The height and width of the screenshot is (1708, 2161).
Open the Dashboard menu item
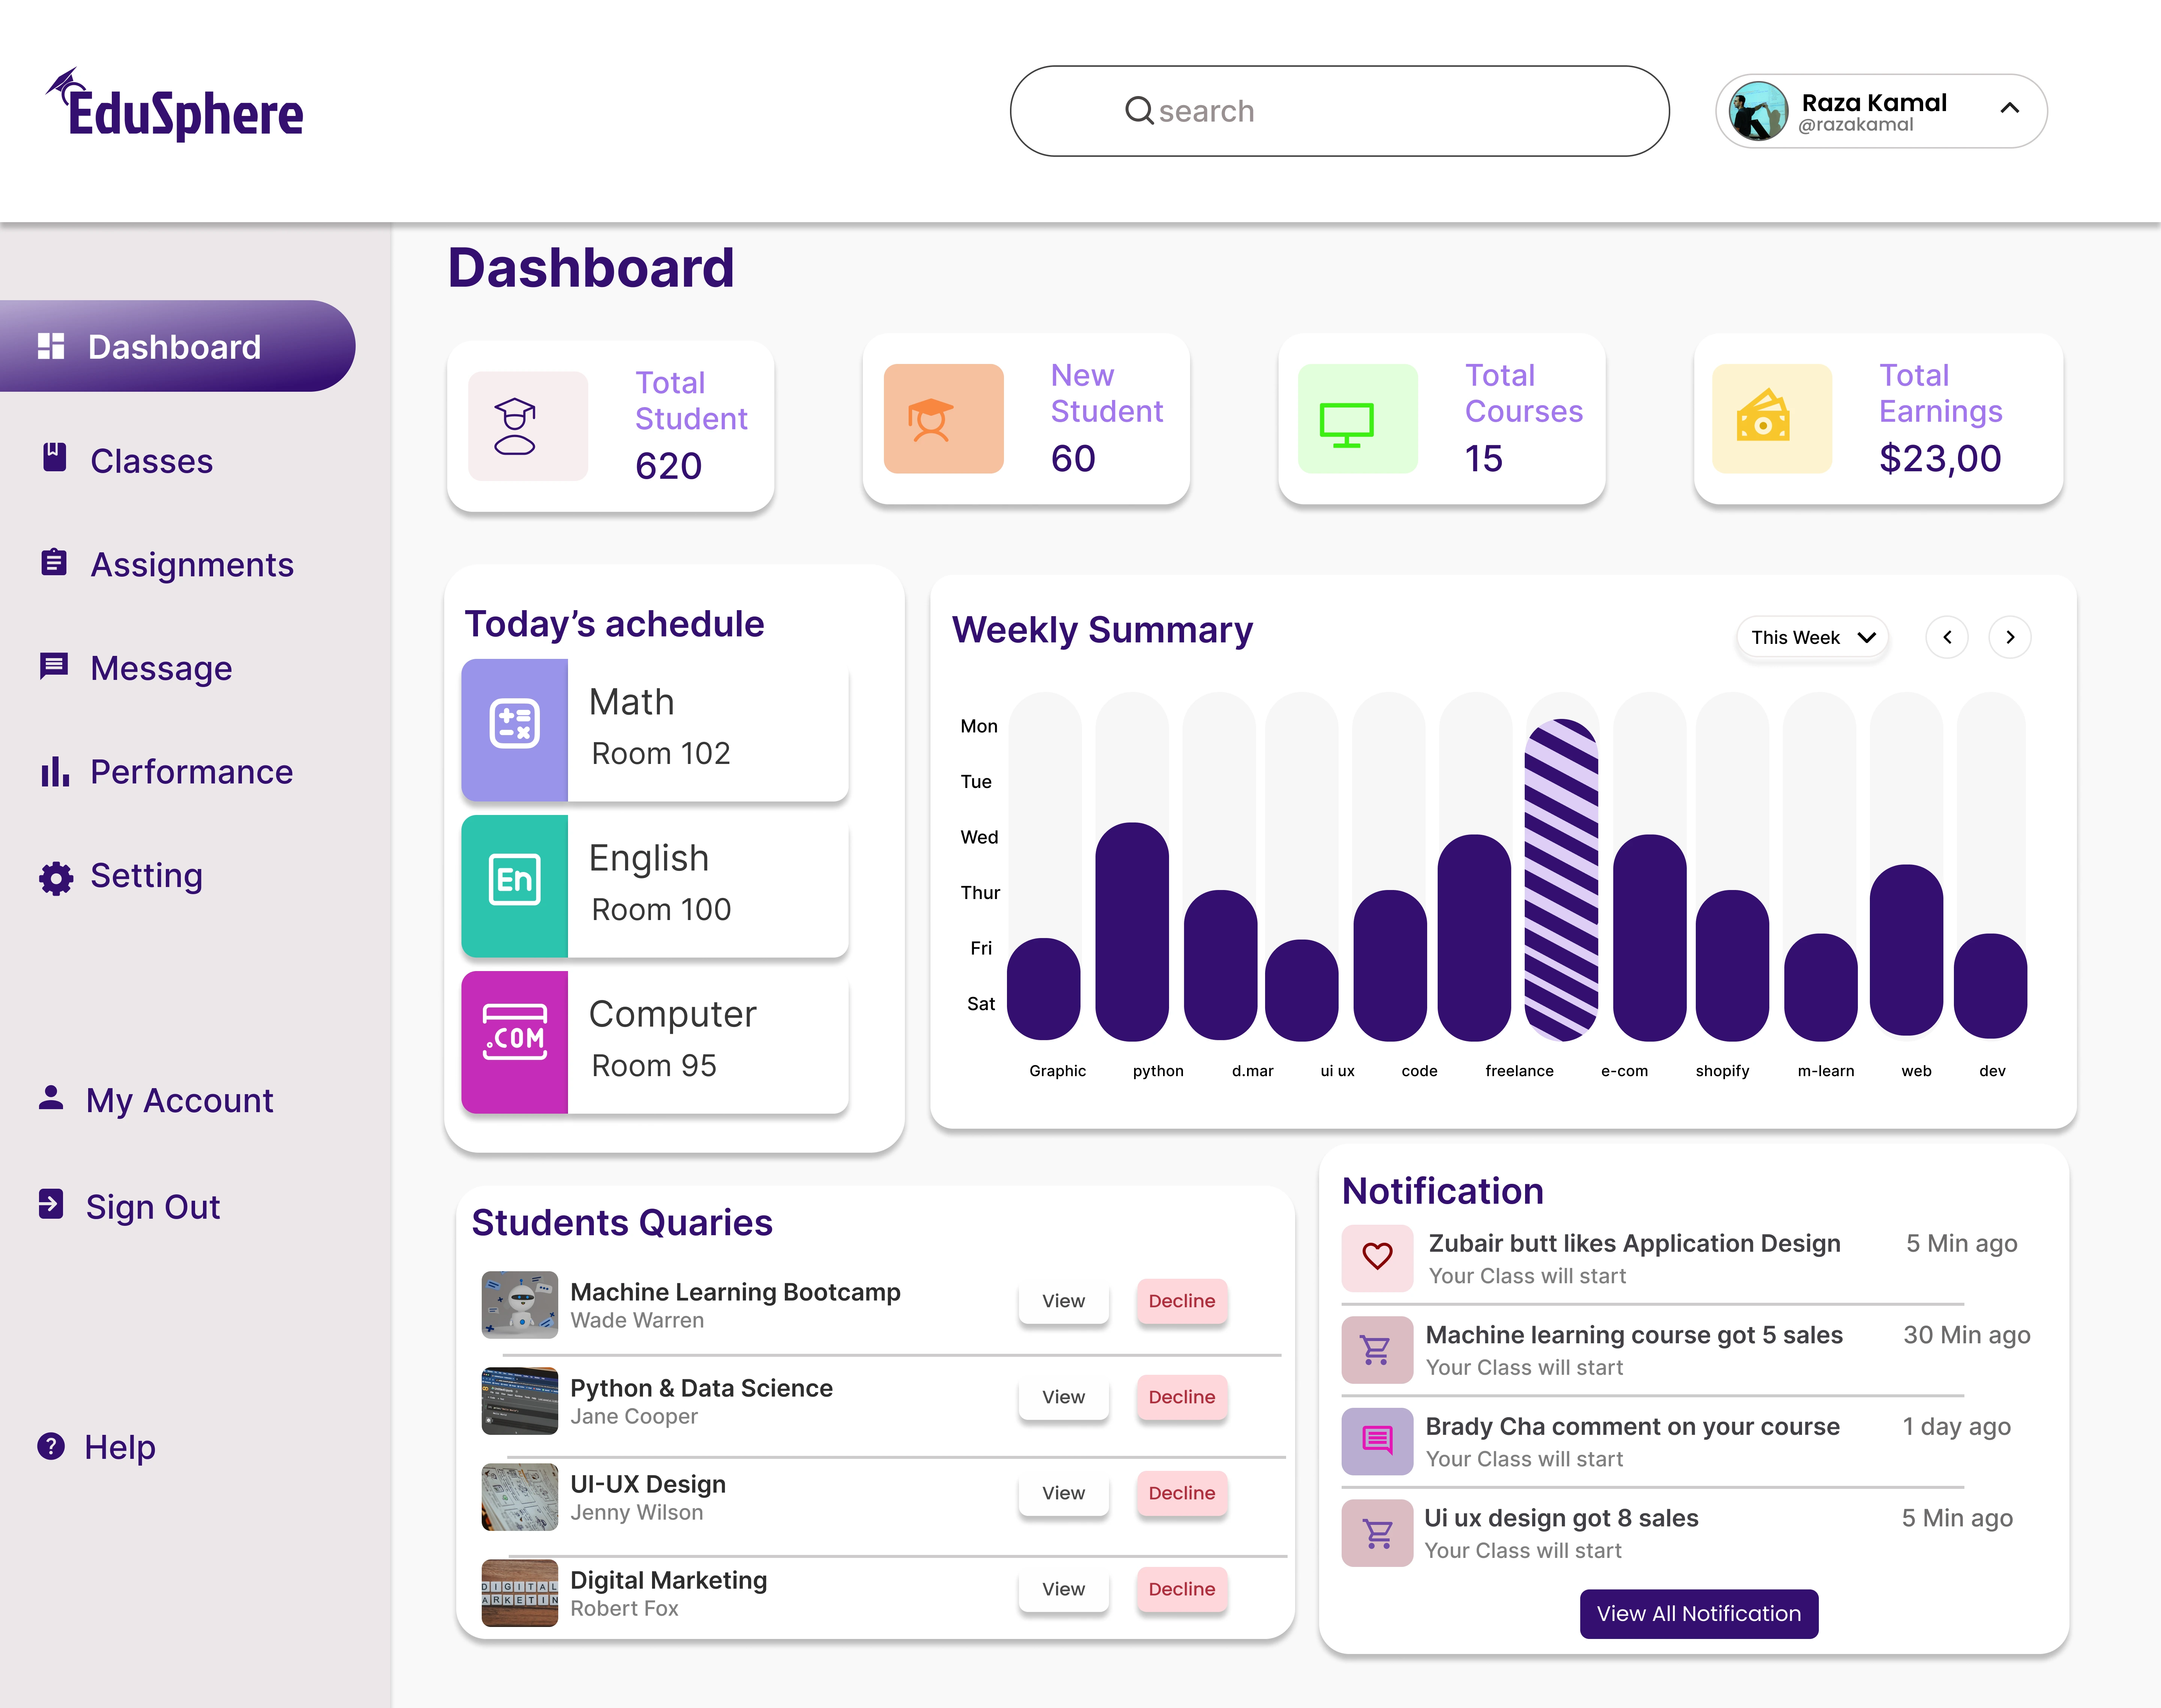click(x=177, y=346)
